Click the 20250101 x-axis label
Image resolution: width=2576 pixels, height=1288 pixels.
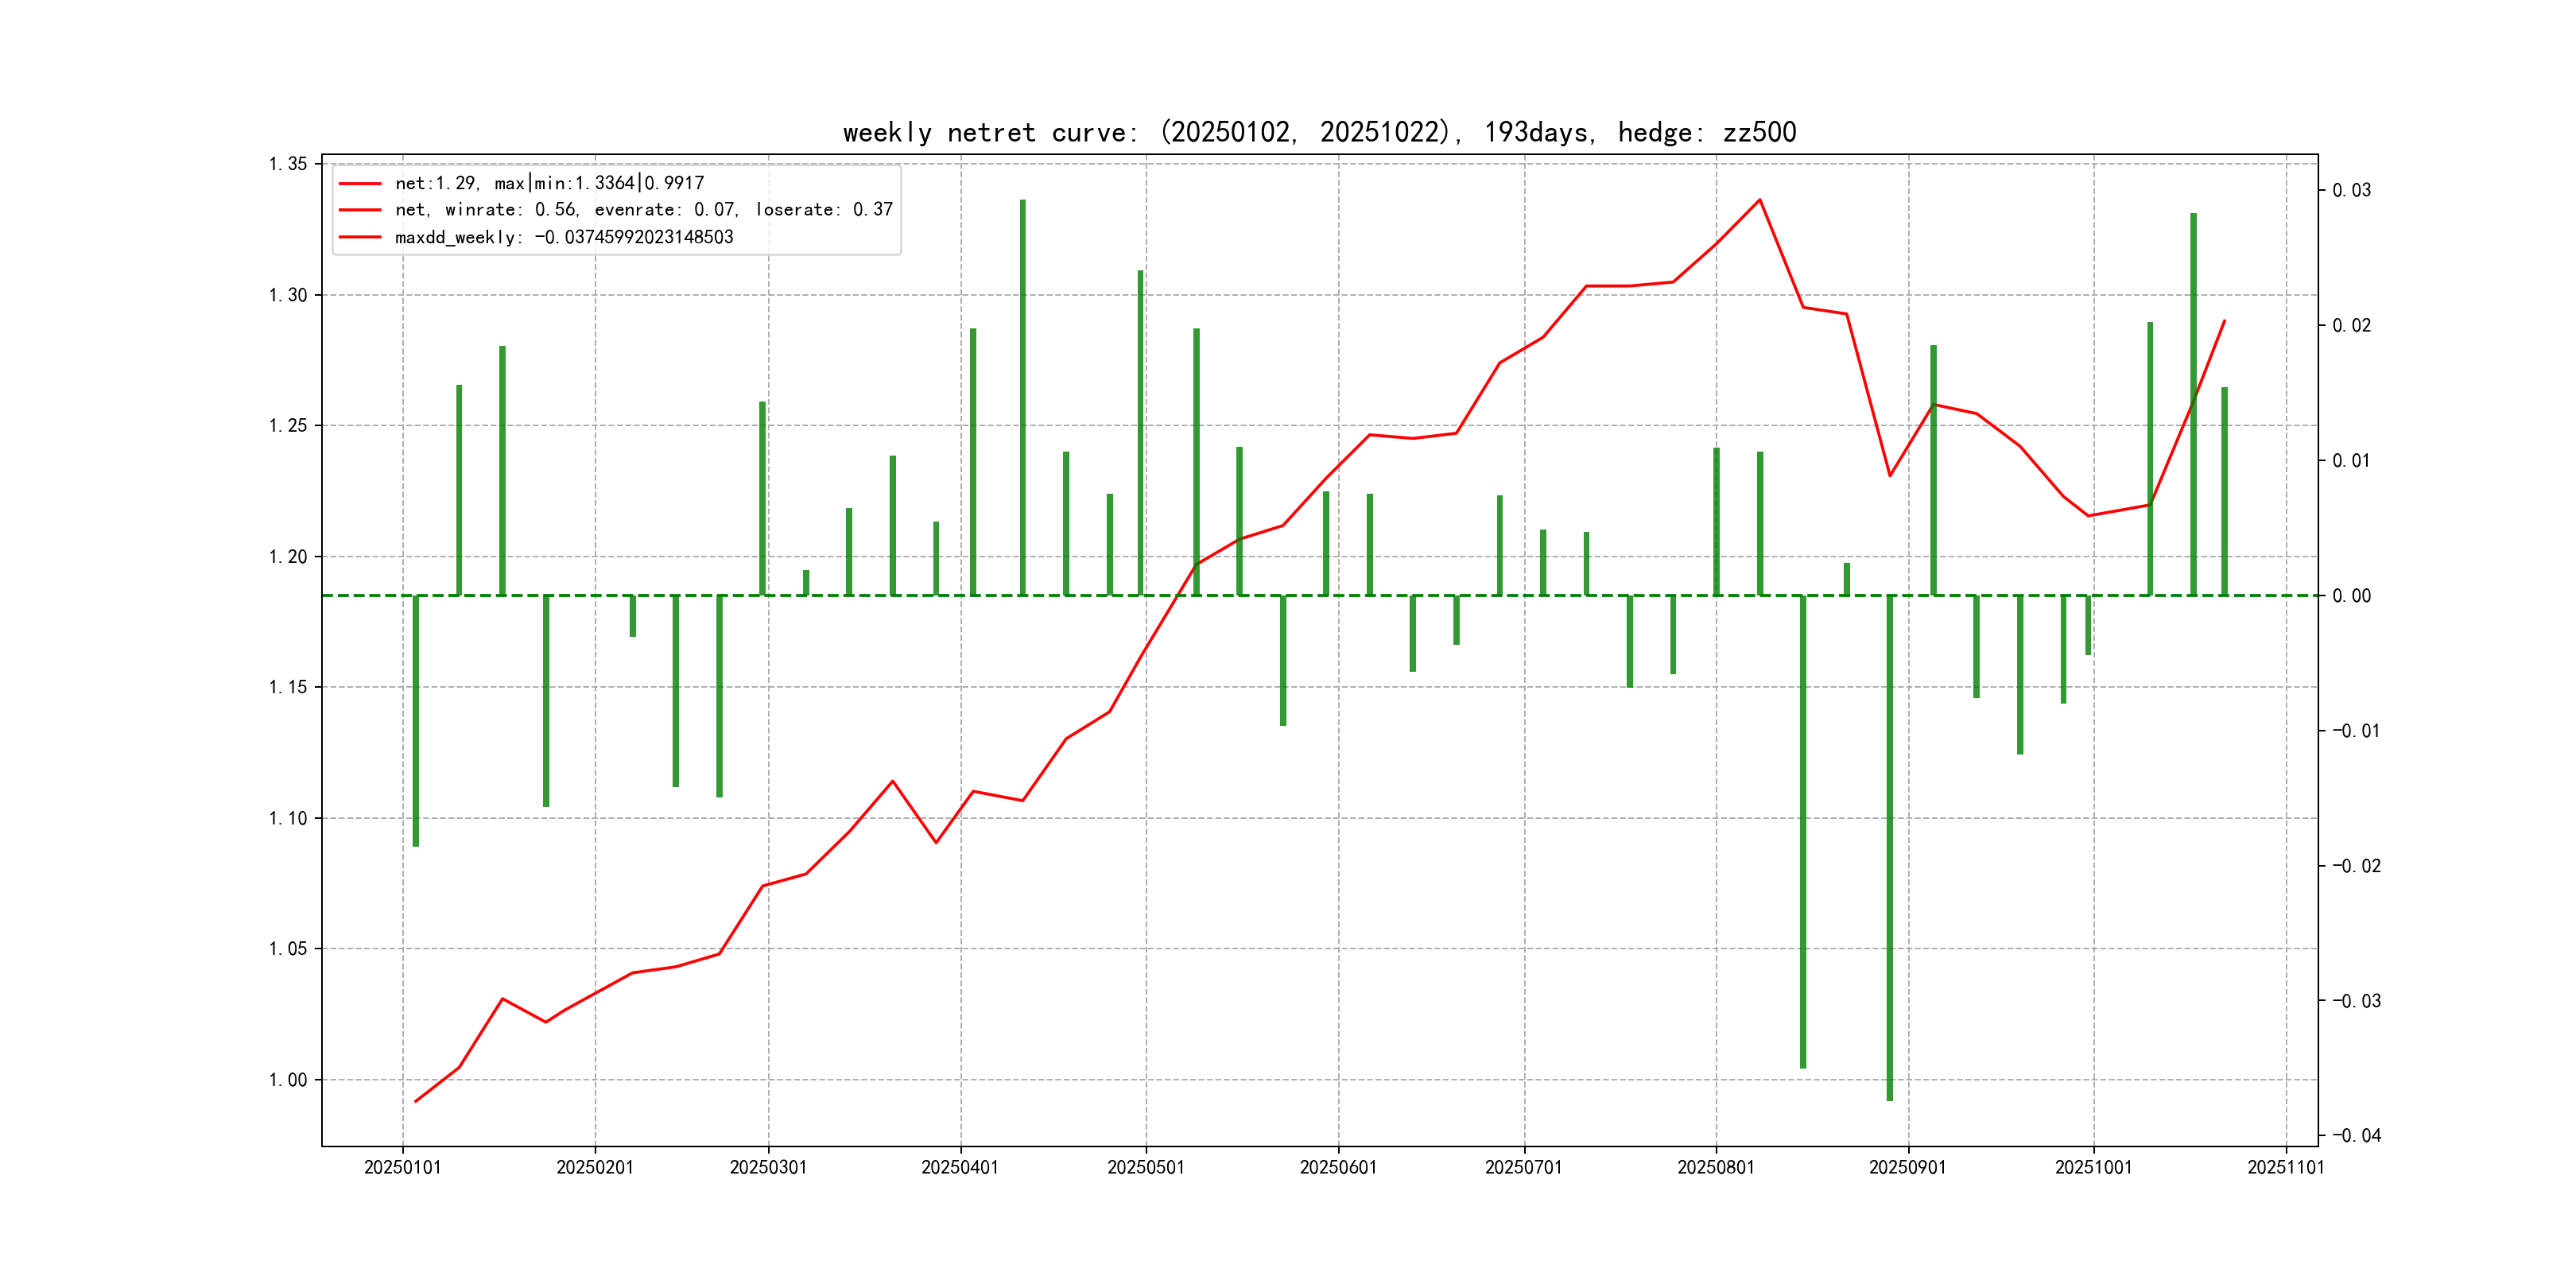[x=402, y=1168]
